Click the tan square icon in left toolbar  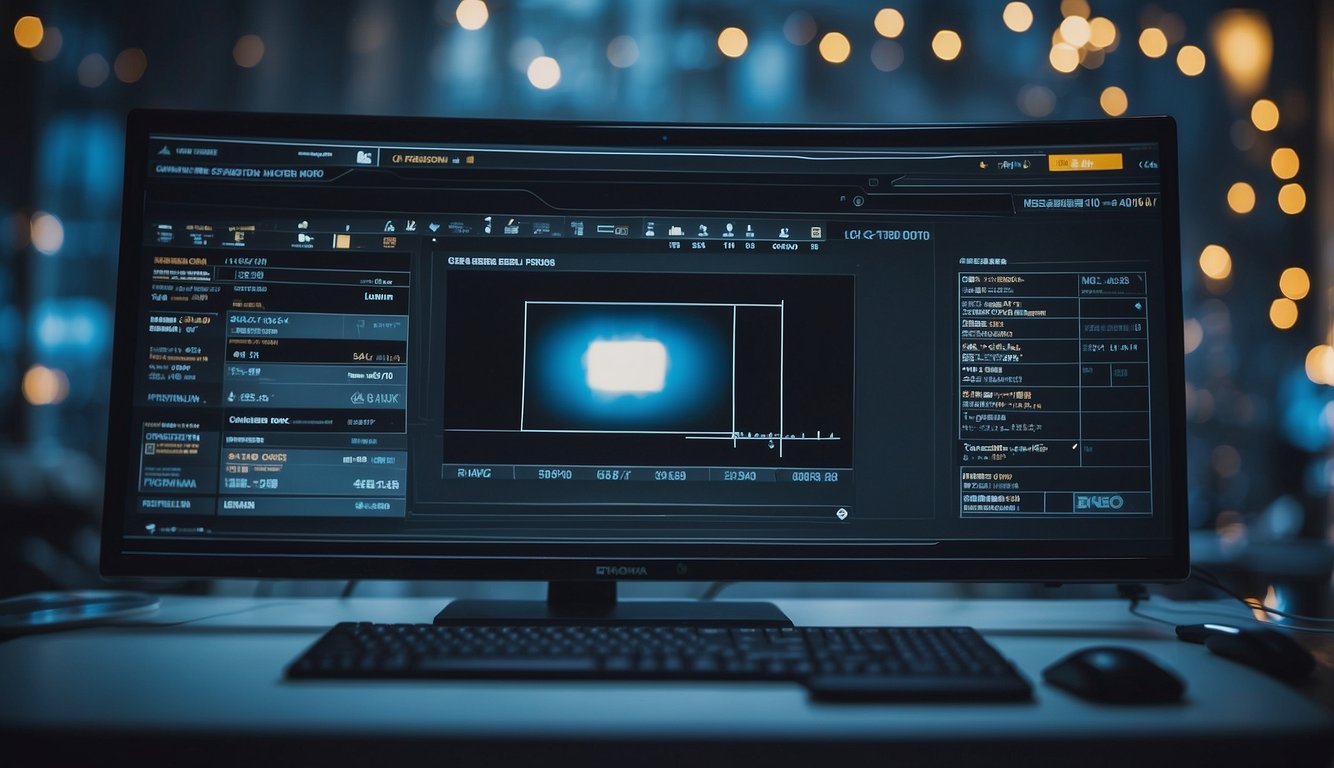pyautogui.click(x=341, y=240)
